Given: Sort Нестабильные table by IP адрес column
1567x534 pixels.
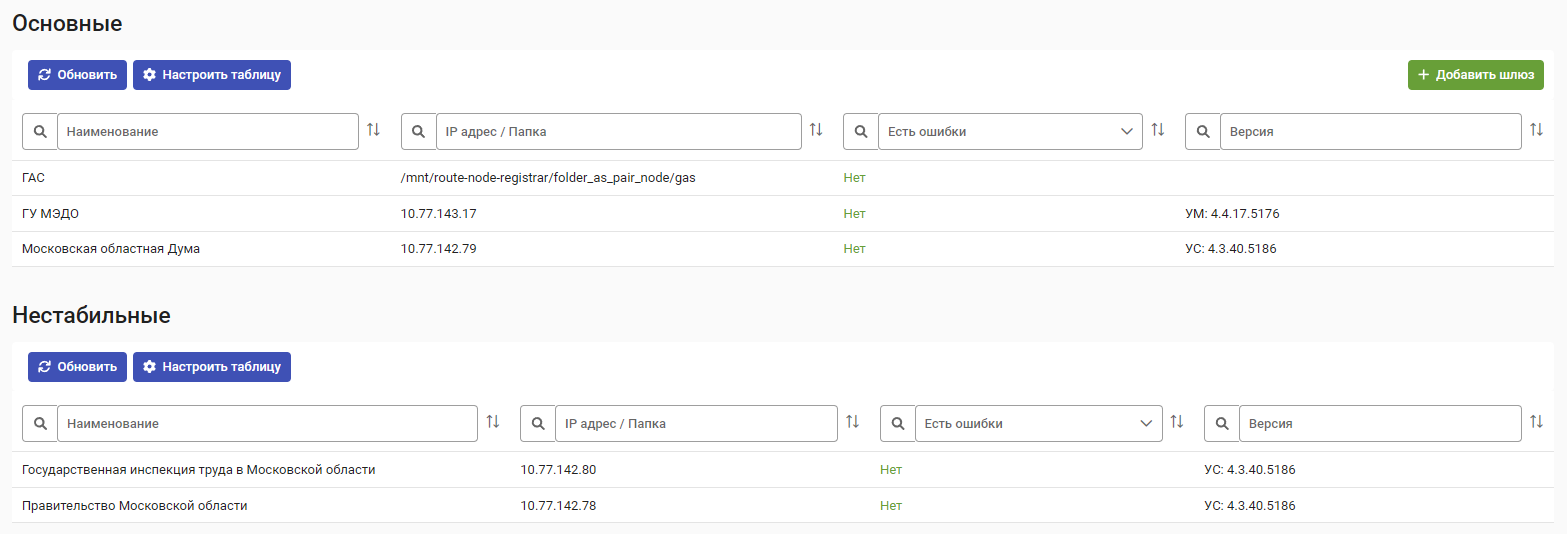Looking at the screenshot, I should [x=853, y=422].
